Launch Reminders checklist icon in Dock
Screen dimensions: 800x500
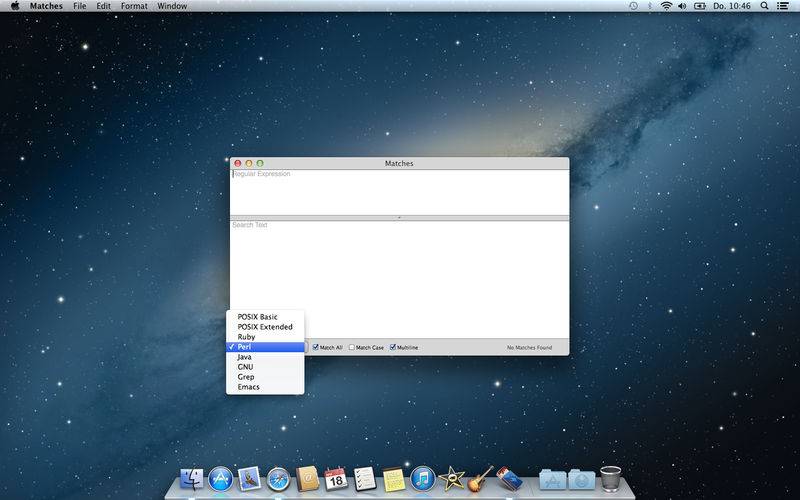[365, 480]
